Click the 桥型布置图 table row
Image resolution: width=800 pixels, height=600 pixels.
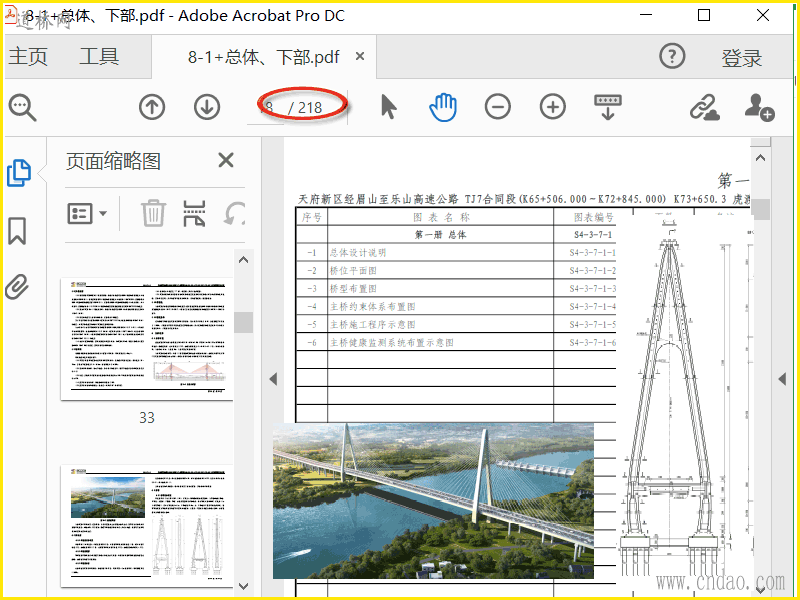click(x=456, y=288)
